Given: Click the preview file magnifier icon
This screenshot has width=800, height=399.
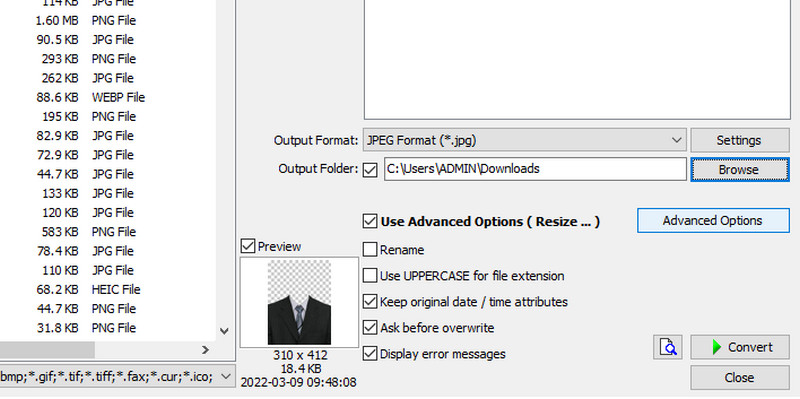Looking at the screenshot, I should click(667, 347).
